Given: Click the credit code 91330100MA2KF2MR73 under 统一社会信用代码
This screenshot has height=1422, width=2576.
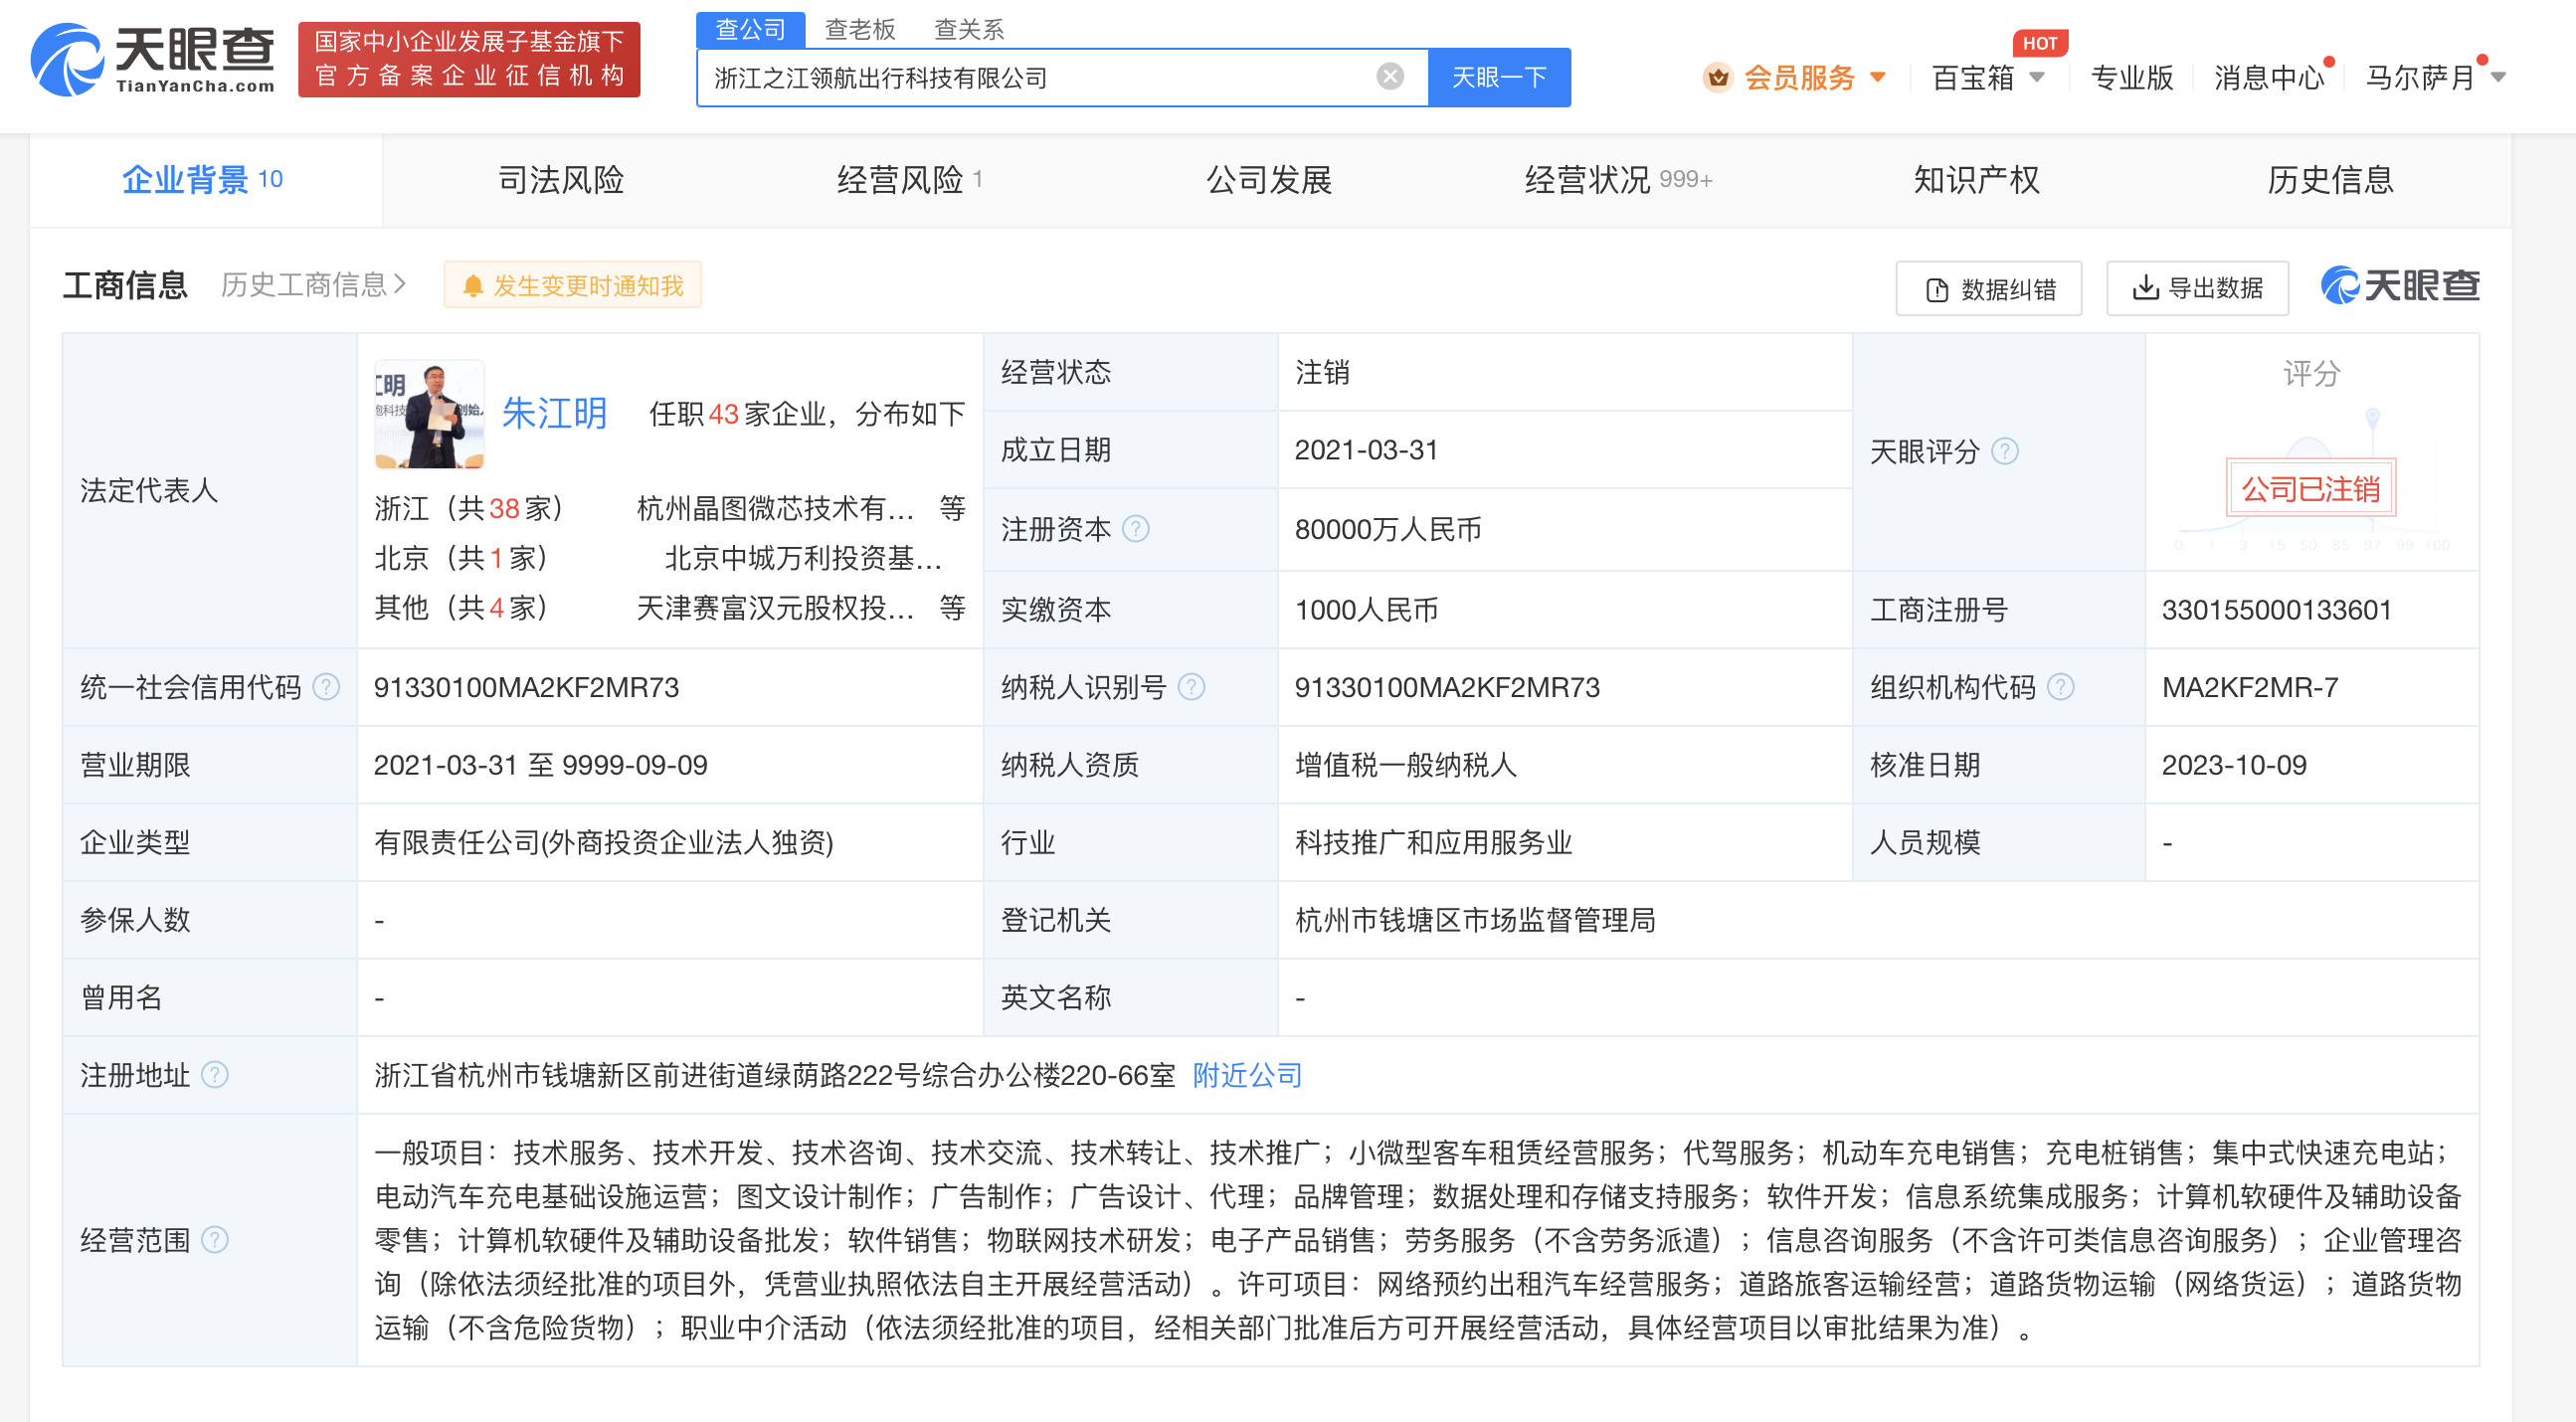Looking at the screenshot, I should click(x=526, y=687).
